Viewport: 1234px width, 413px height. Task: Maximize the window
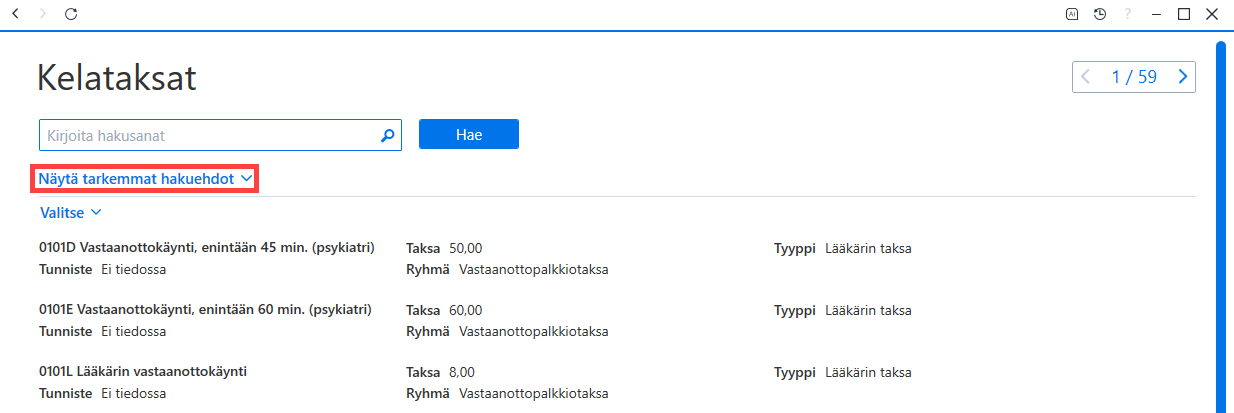point(1184,14)
